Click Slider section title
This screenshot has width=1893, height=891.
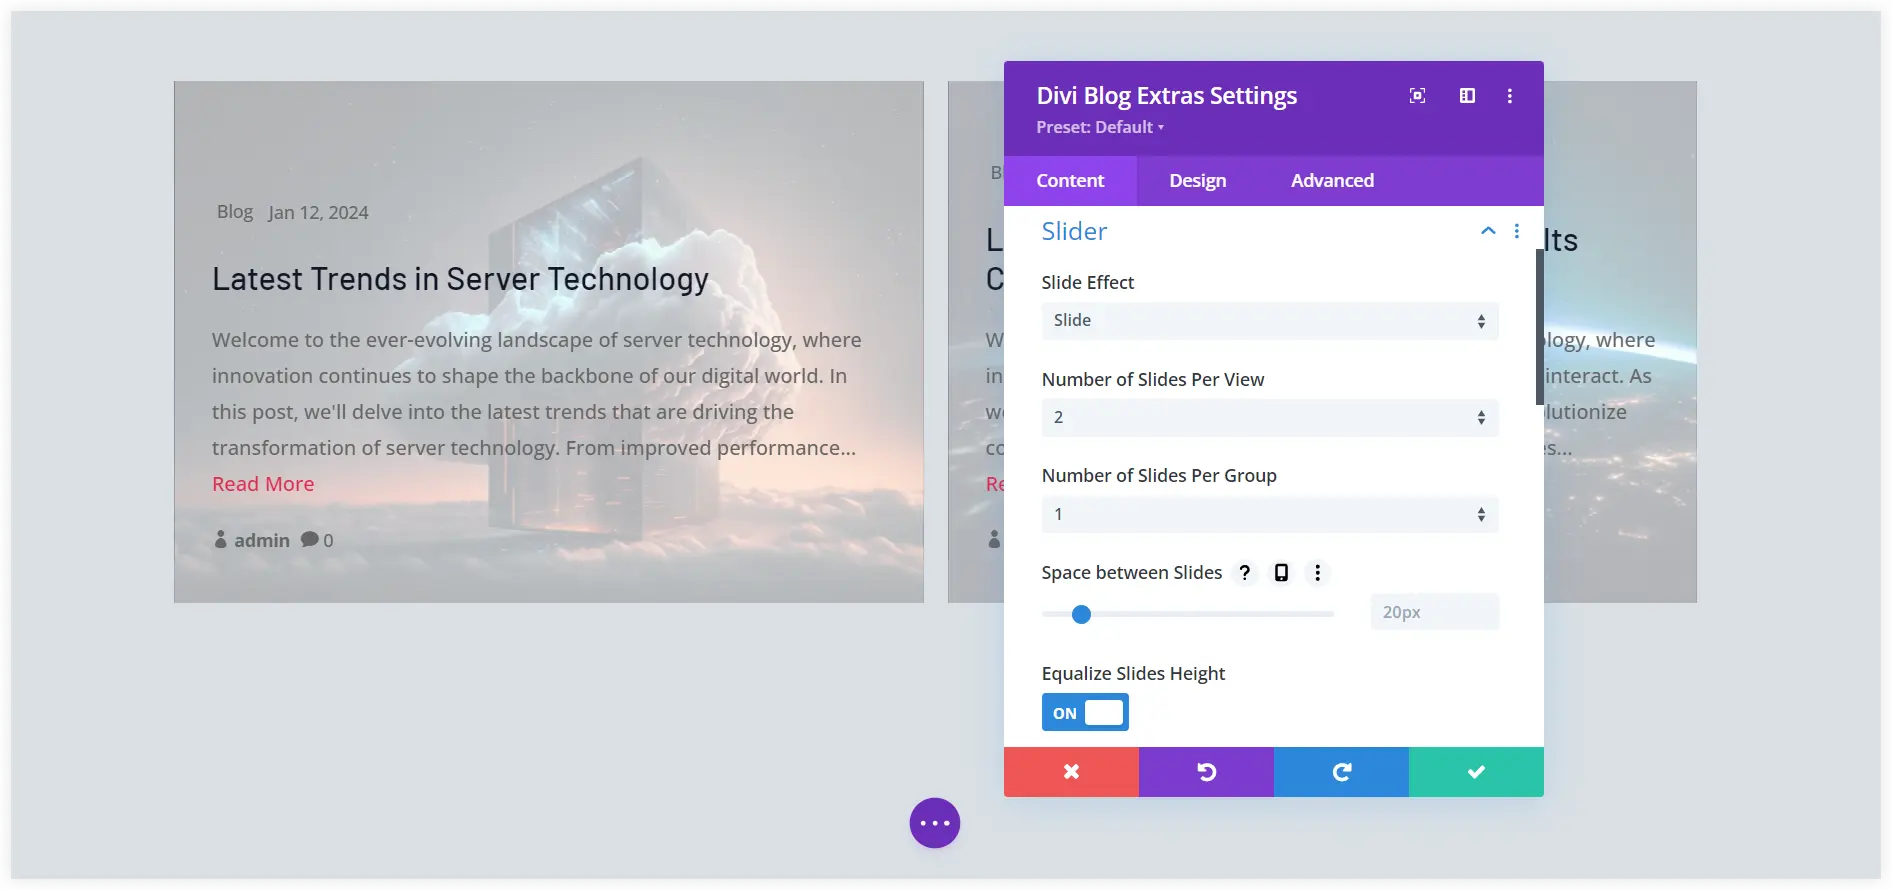point(1074,231)
